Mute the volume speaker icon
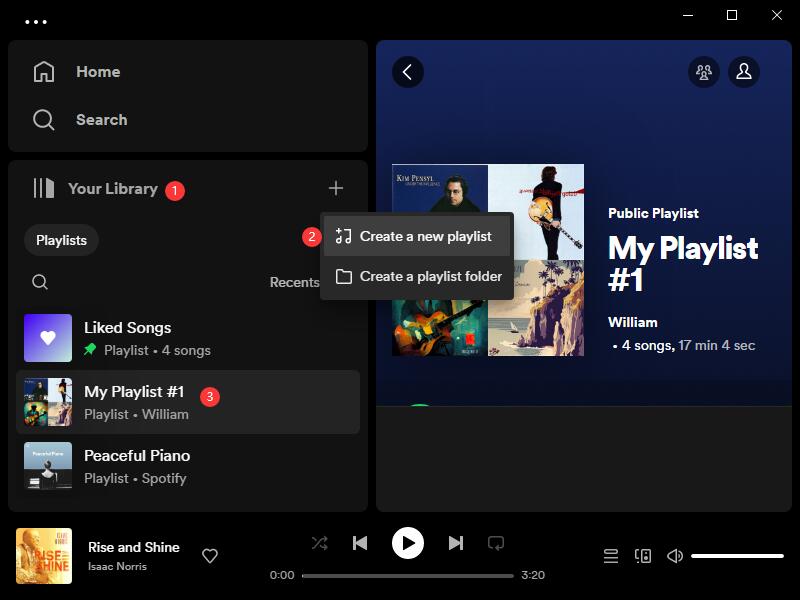 coord(674,556)
